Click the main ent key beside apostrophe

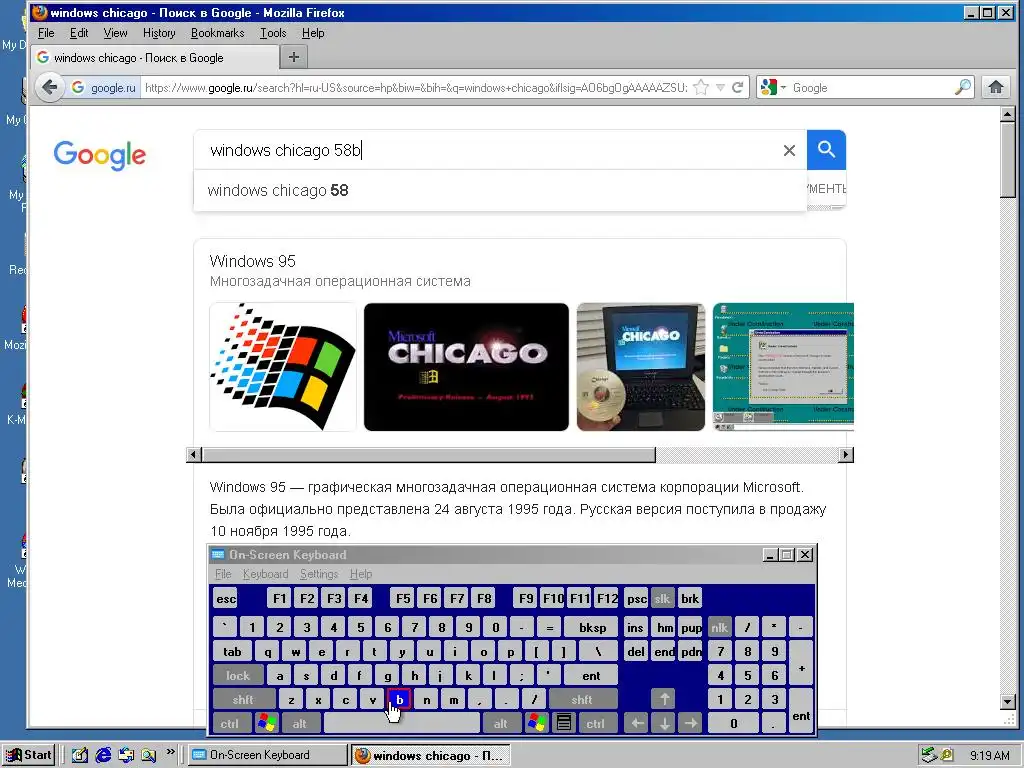(x=591, y=675)
